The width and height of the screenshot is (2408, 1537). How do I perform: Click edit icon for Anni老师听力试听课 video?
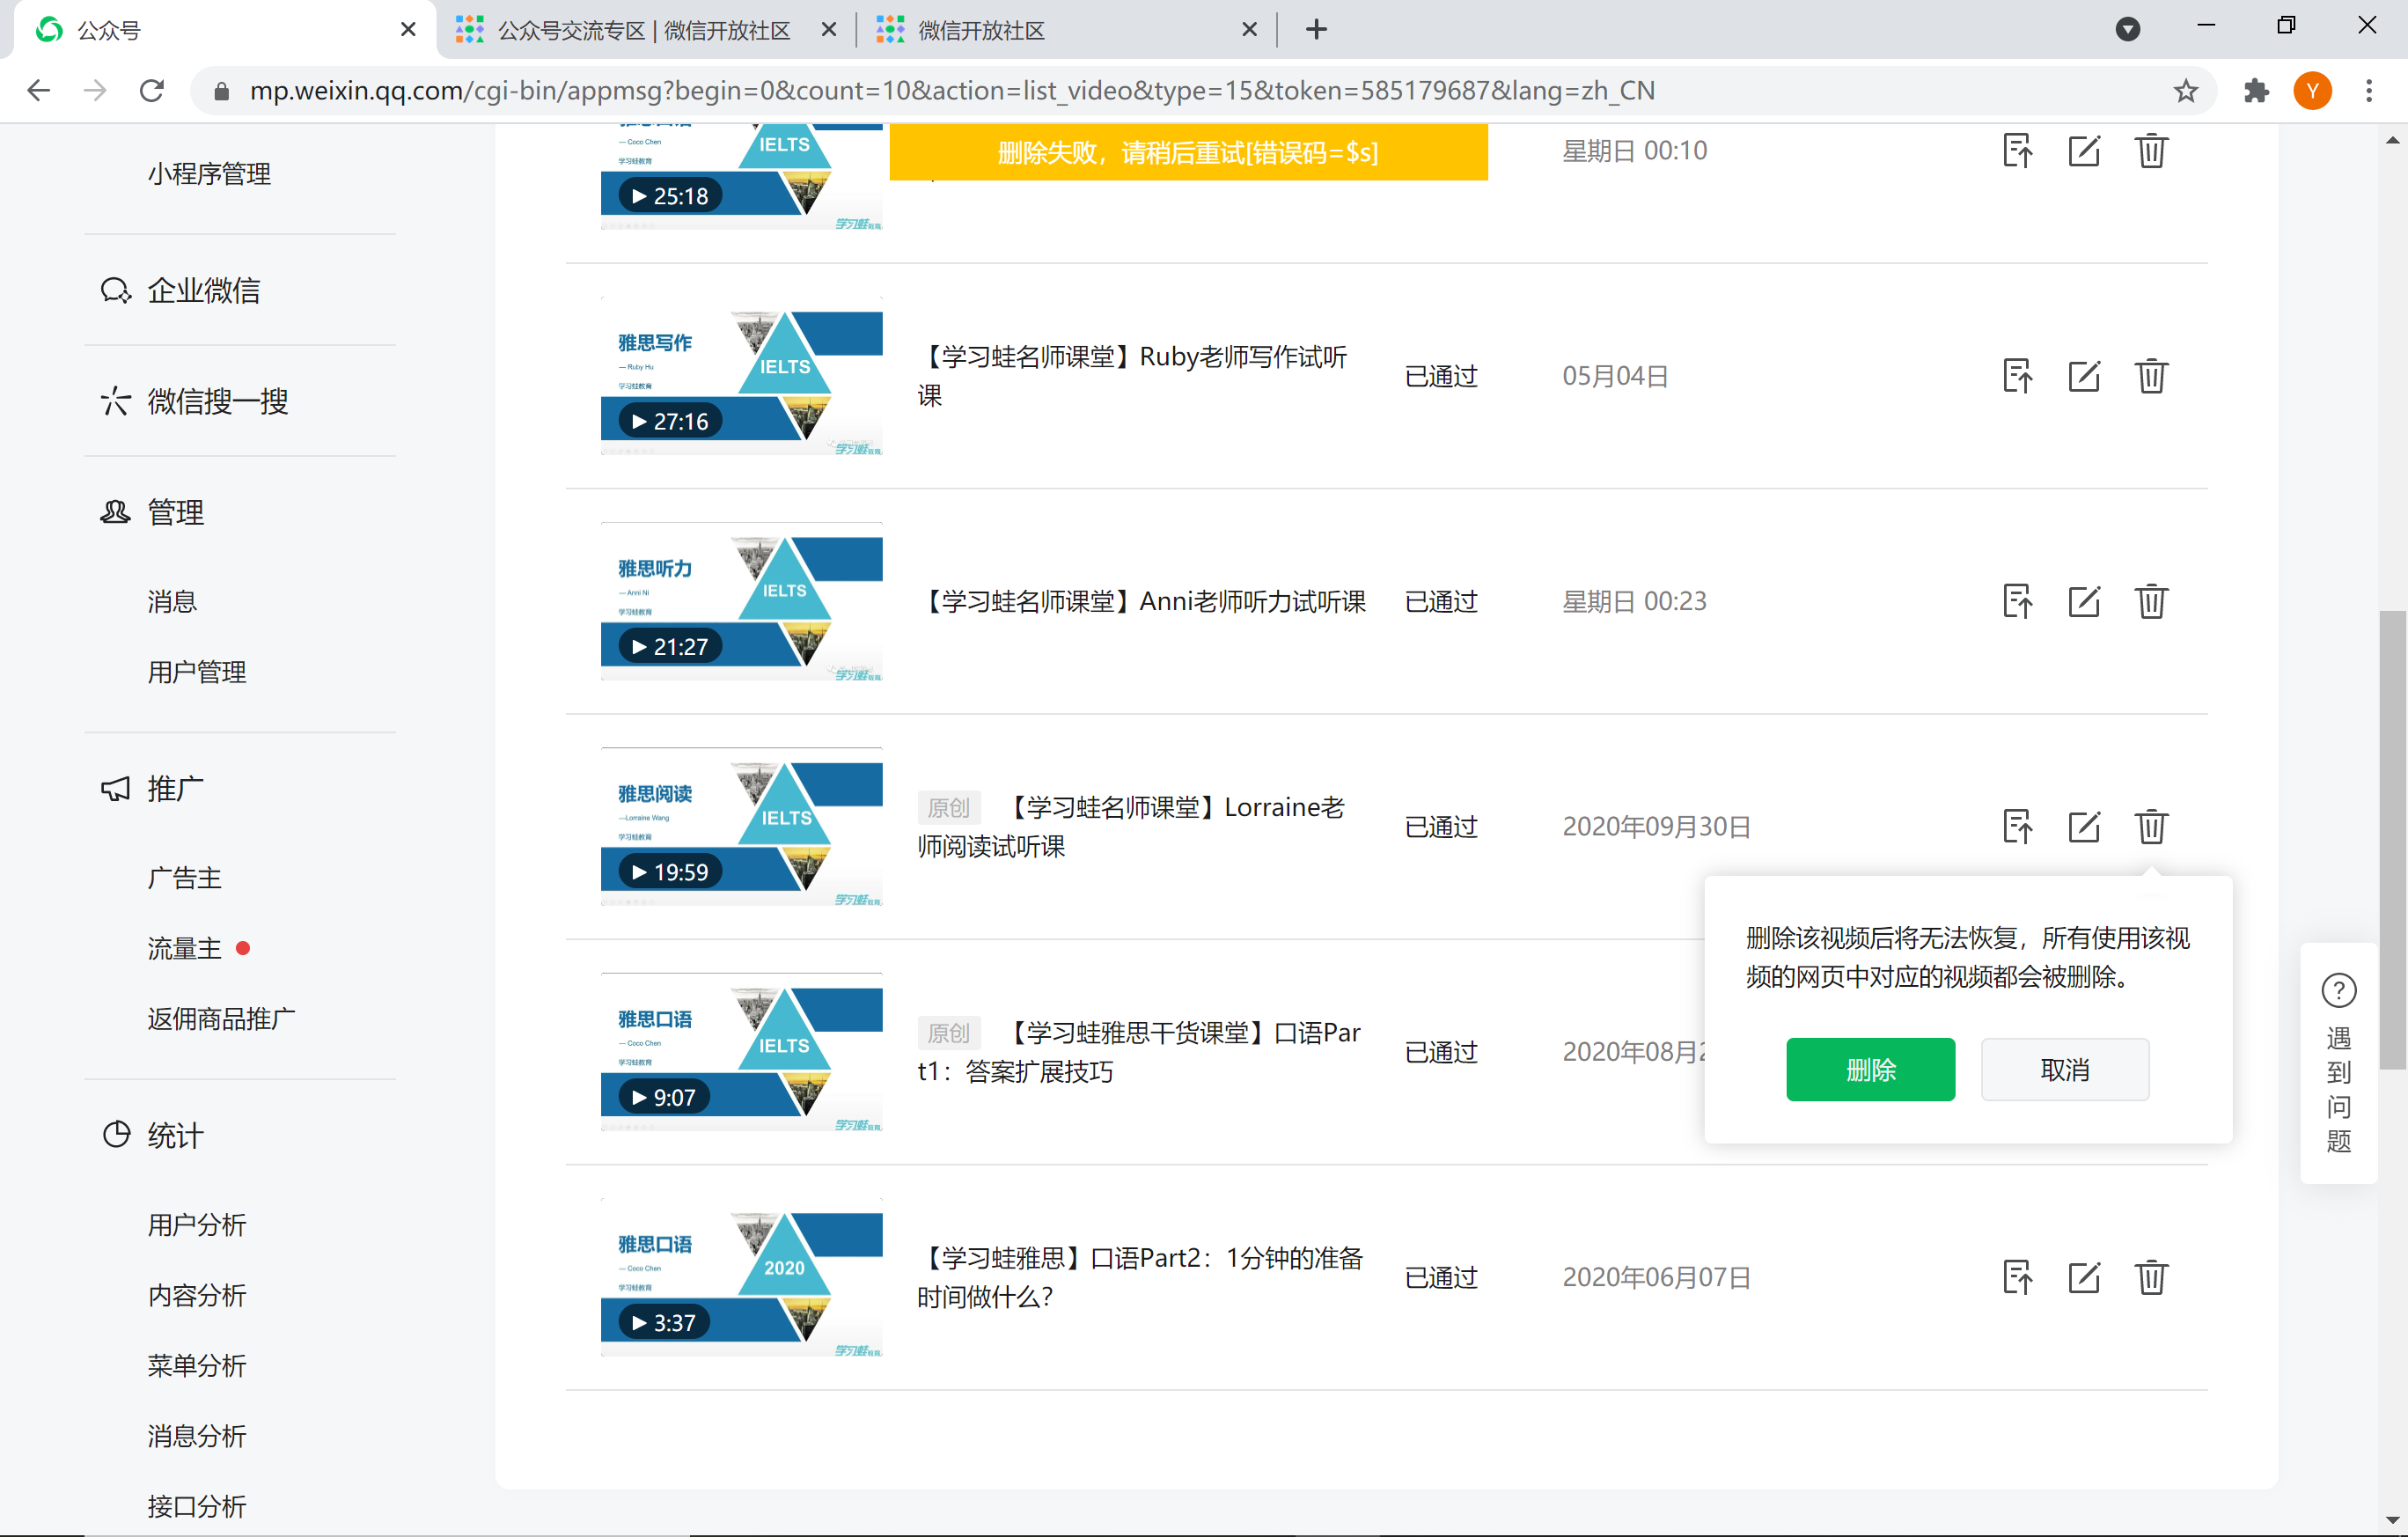coord(2083,601)
